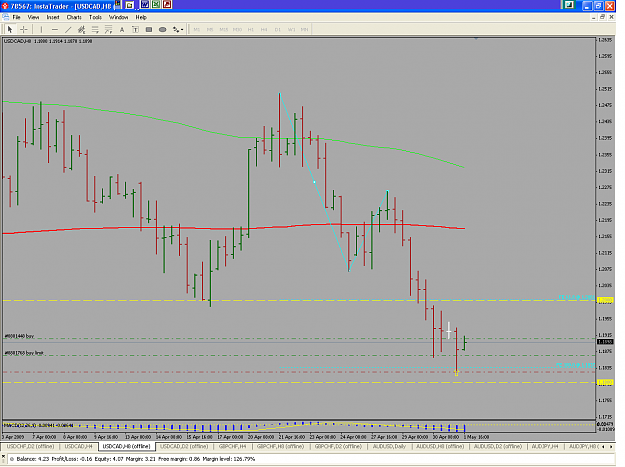Screen dimensions: 625x467
Task: Open the Window menu
Action: coord(118,17)
